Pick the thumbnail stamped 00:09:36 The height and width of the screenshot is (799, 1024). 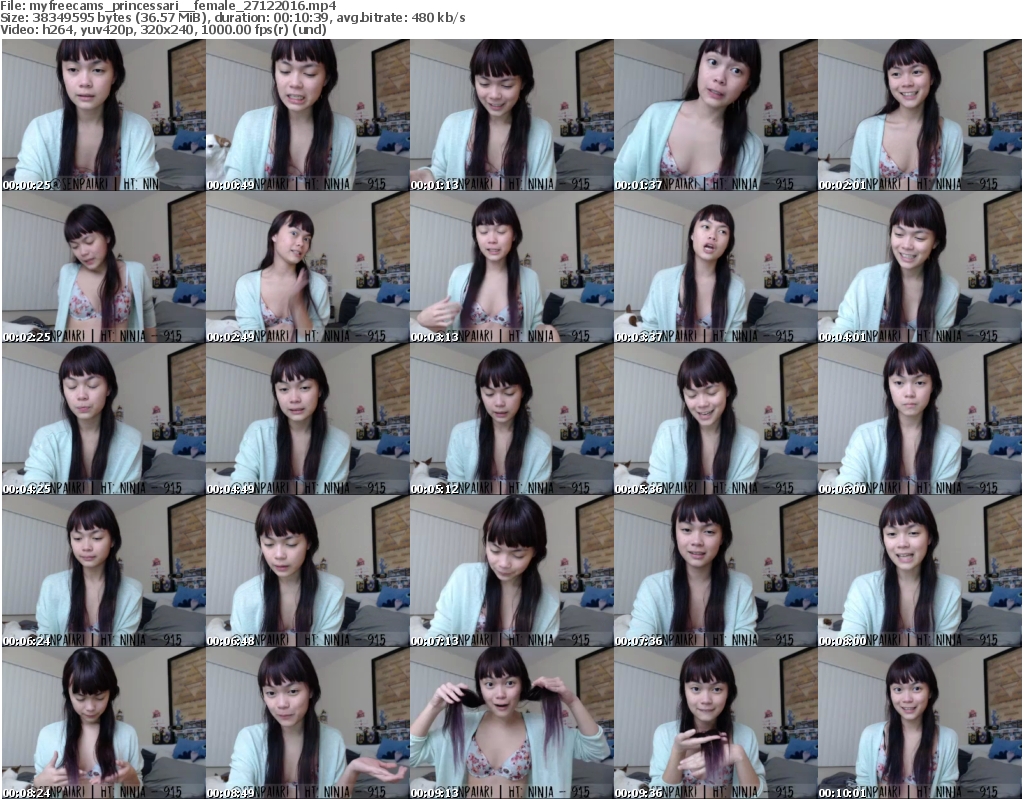click(716, 723)
